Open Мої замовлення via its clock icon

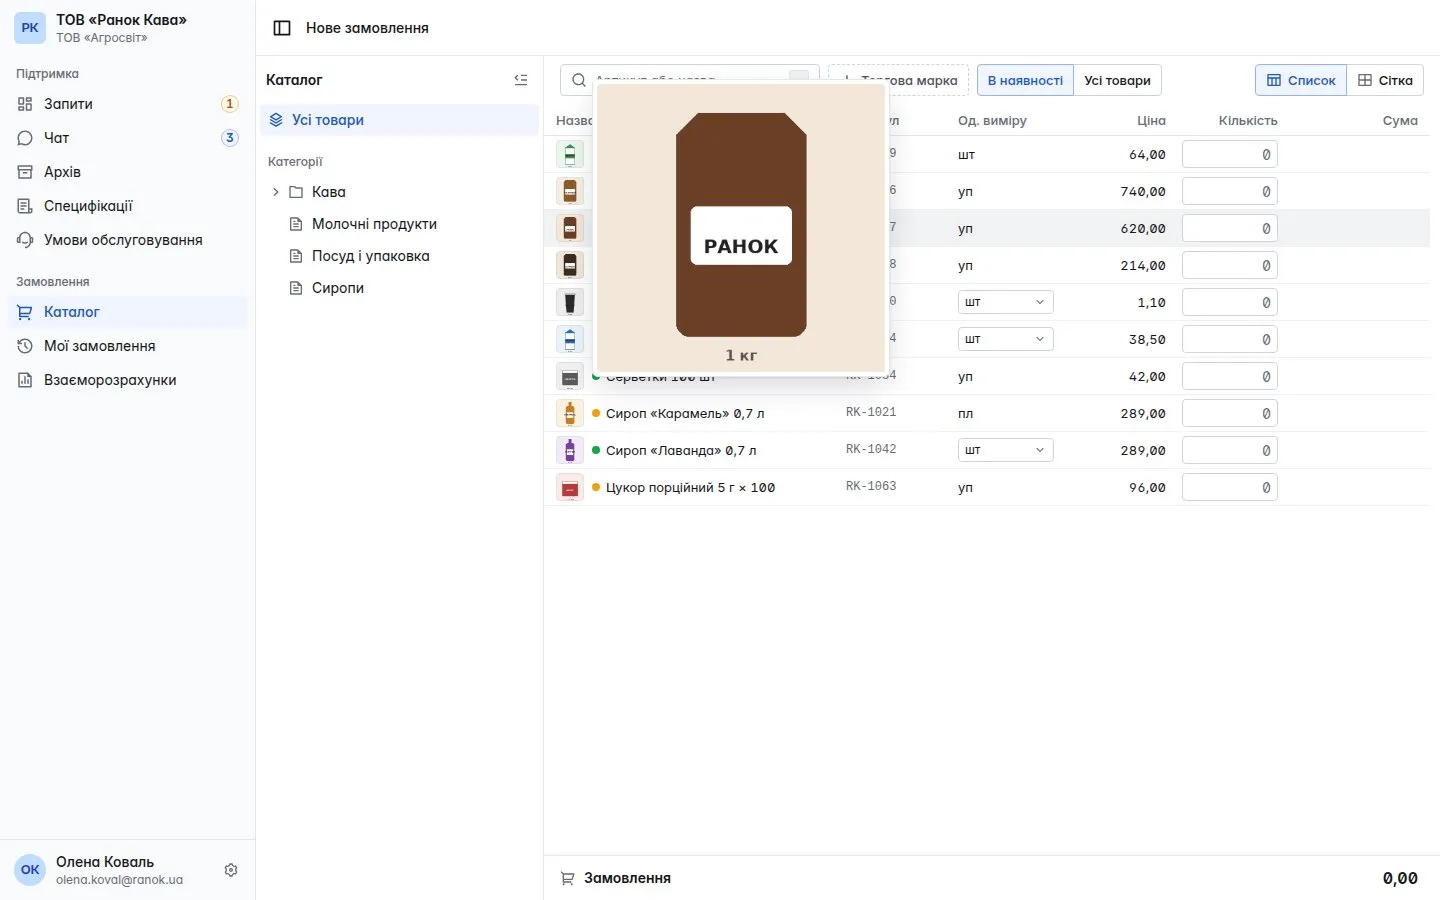(x=25, y=346)
